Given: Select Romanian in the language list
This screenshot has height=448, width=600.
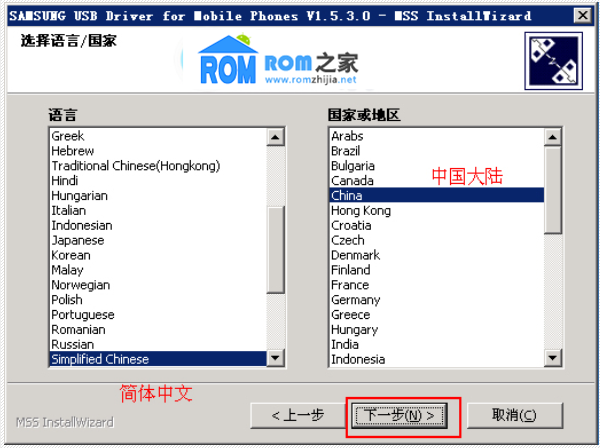Looking at the screenshot, I should [x=158, y=329].
